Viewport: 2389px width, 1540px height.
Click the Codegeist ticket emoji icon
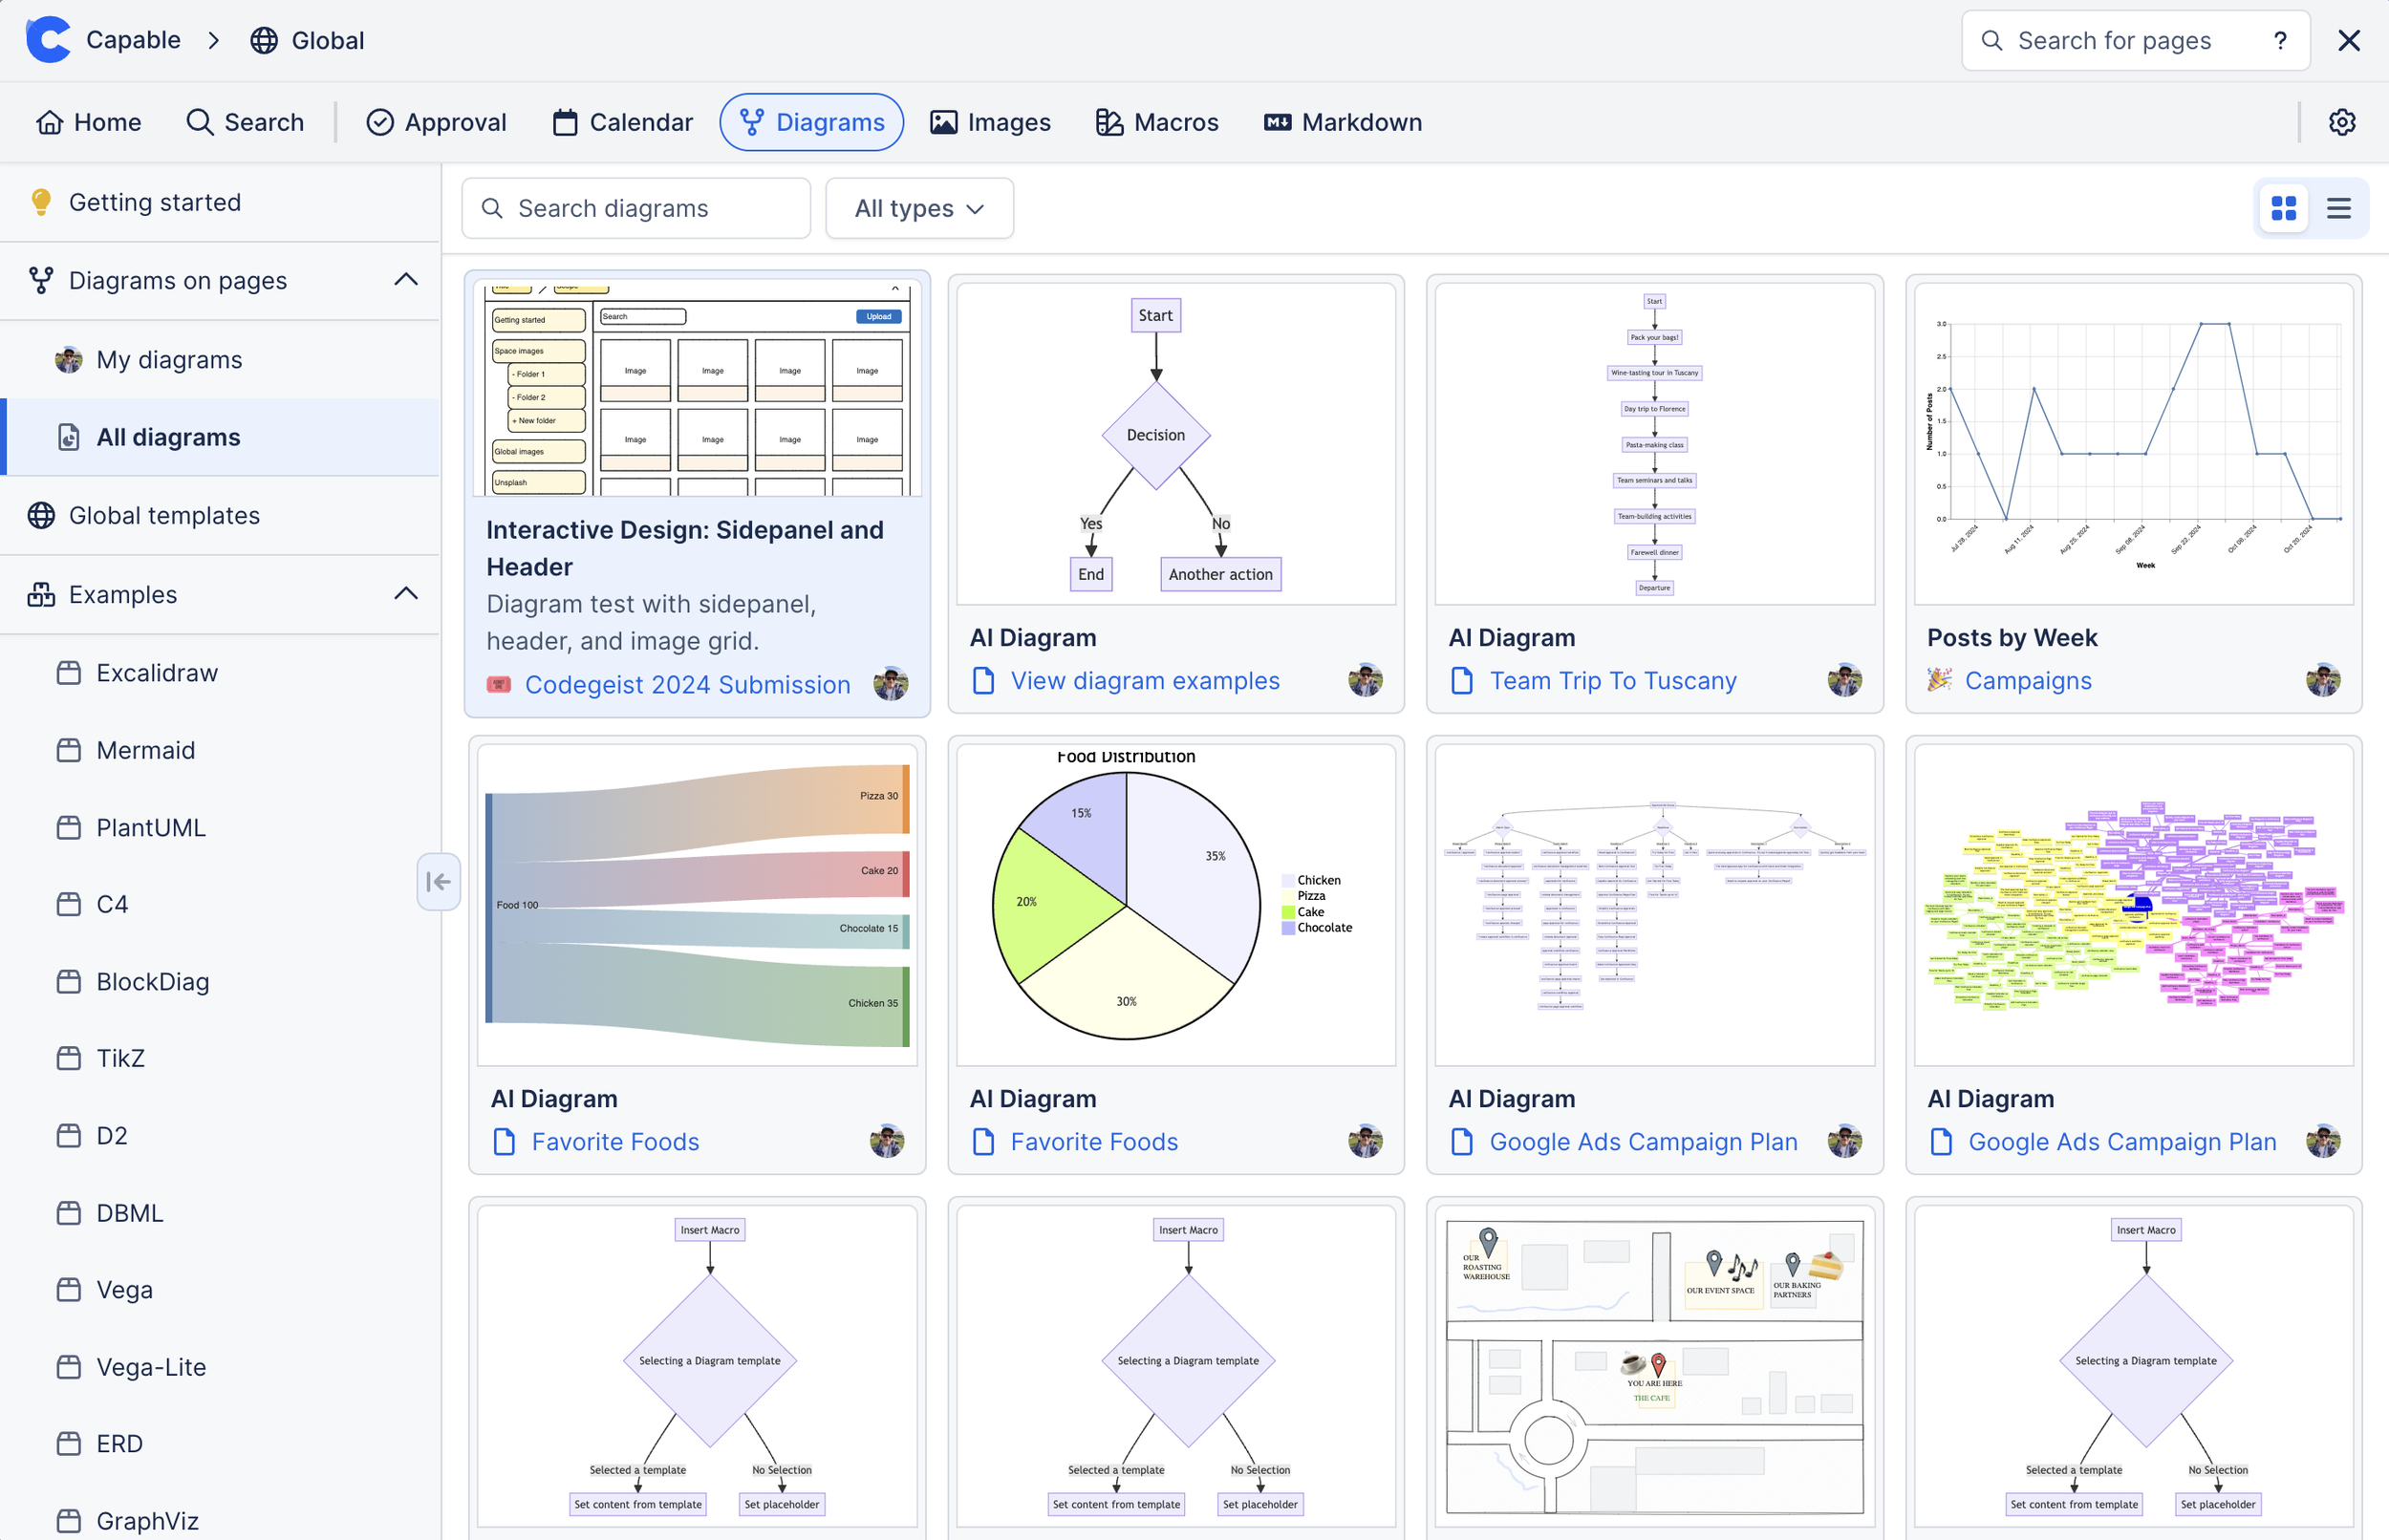pos(498,684)
